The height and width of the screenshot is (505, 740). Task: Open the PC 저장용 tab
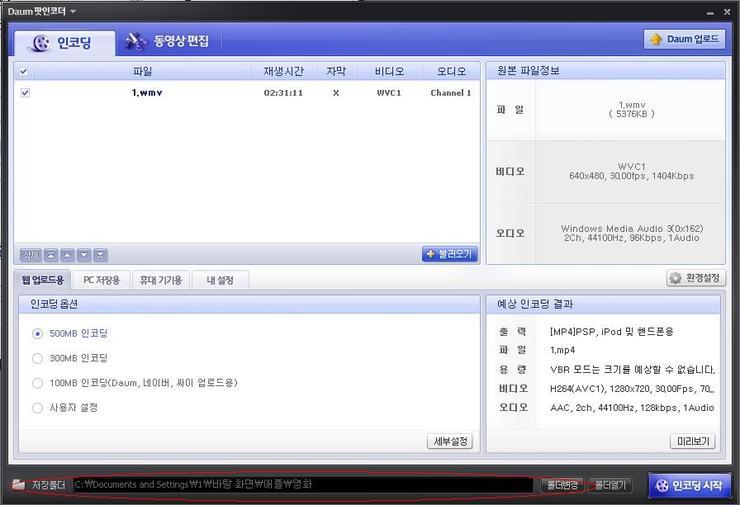pyautogui.click(x=101, y=280)
